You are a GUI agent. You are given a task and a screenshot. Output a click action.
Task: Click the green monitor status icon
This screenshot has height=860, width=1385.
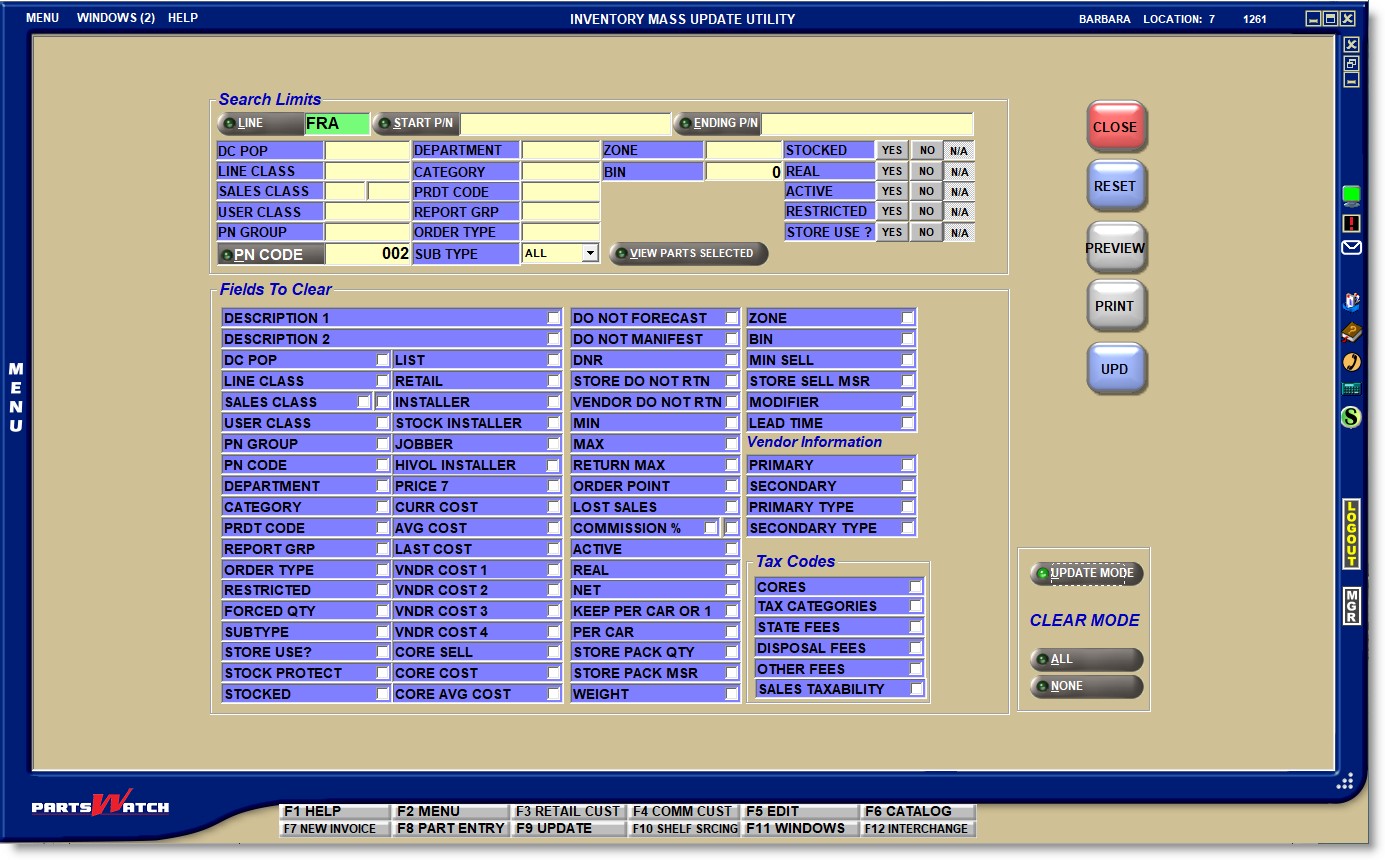pyautogui.click(x=1351, y=194)
